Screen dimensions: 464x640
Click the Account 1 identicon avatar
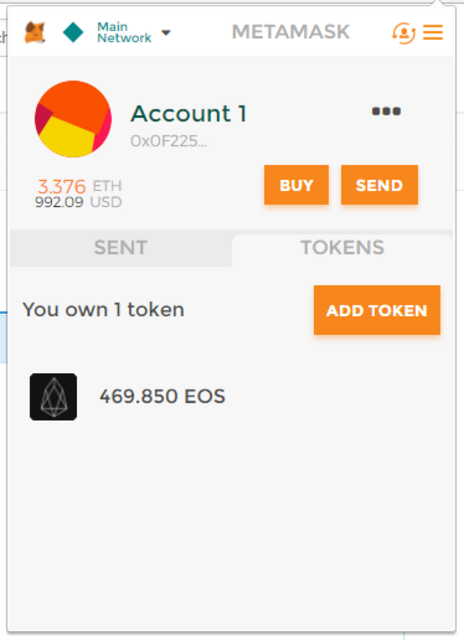click(x=73, y=119)
